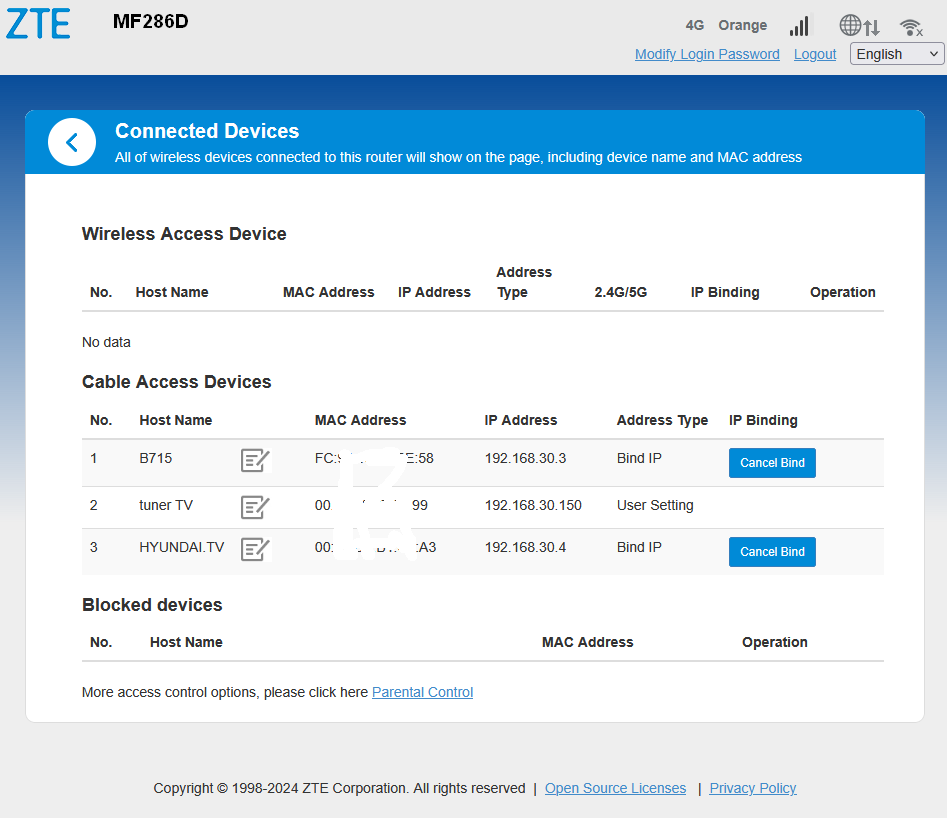Viewport: 947px width, 832px height.
Task: Edit the host name for B715
Action: pos(255,460)
